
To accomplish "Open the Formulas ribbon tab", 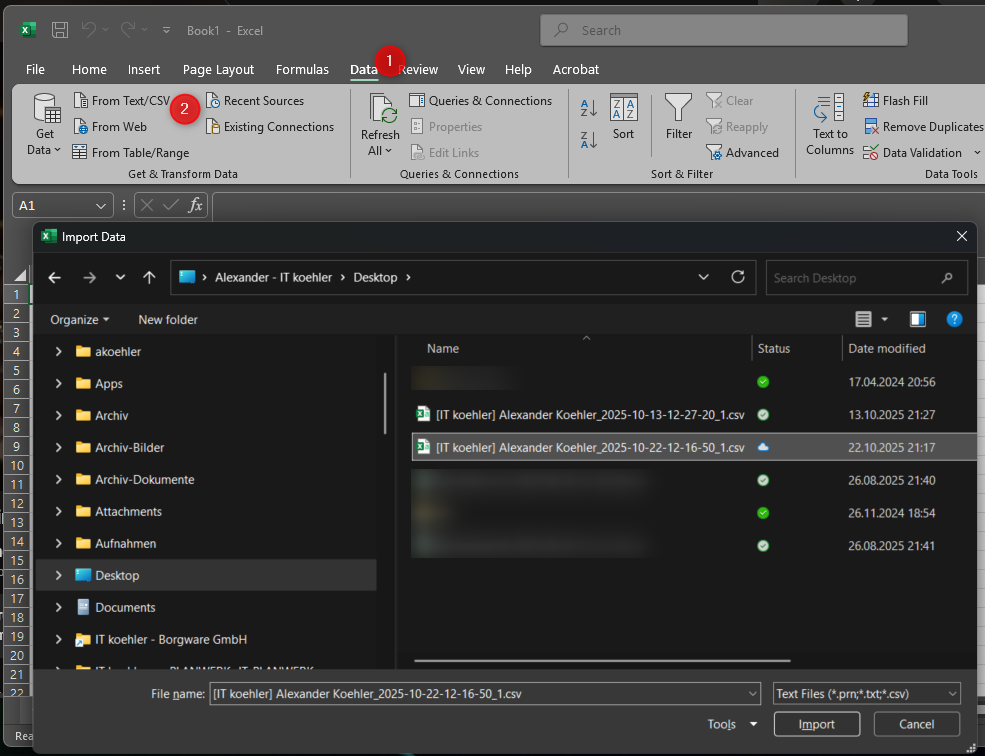I will [302, 70].
